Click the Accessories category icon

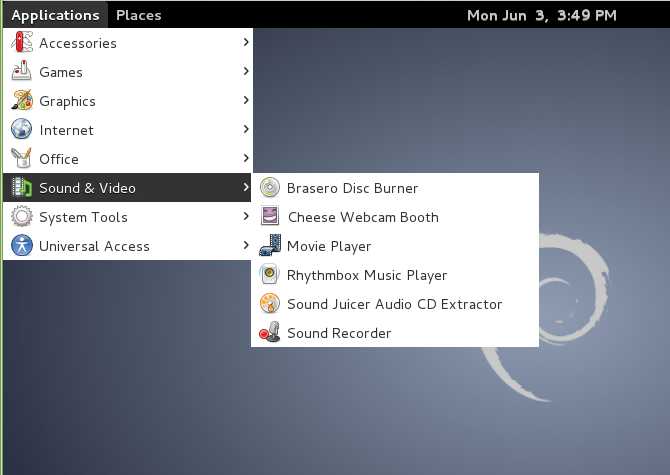tap(22, 43)
